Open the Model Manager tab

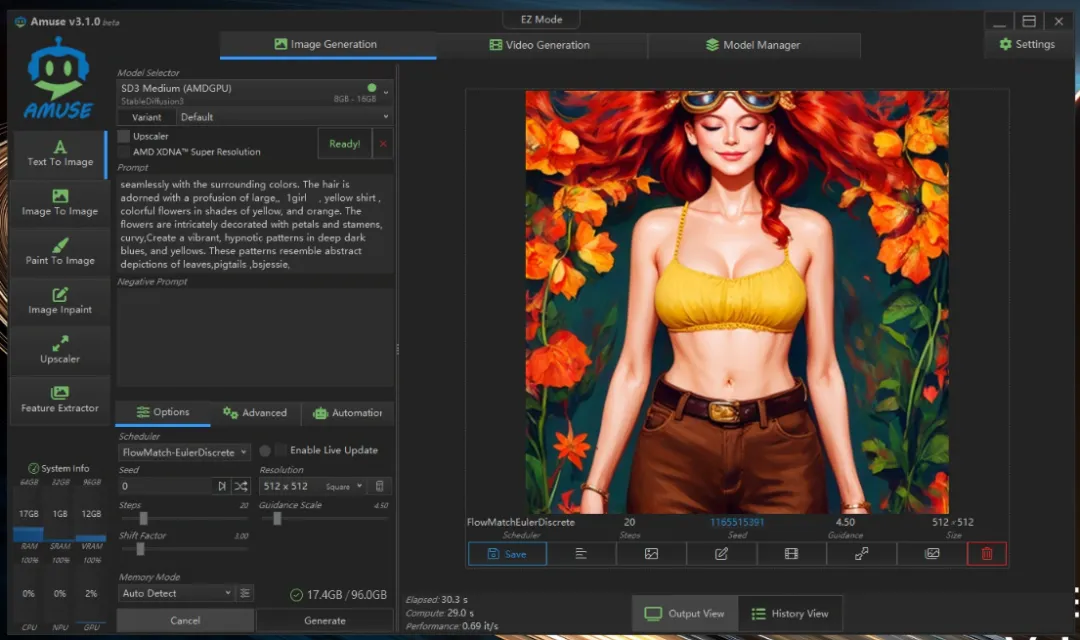[x=753, y=45]
